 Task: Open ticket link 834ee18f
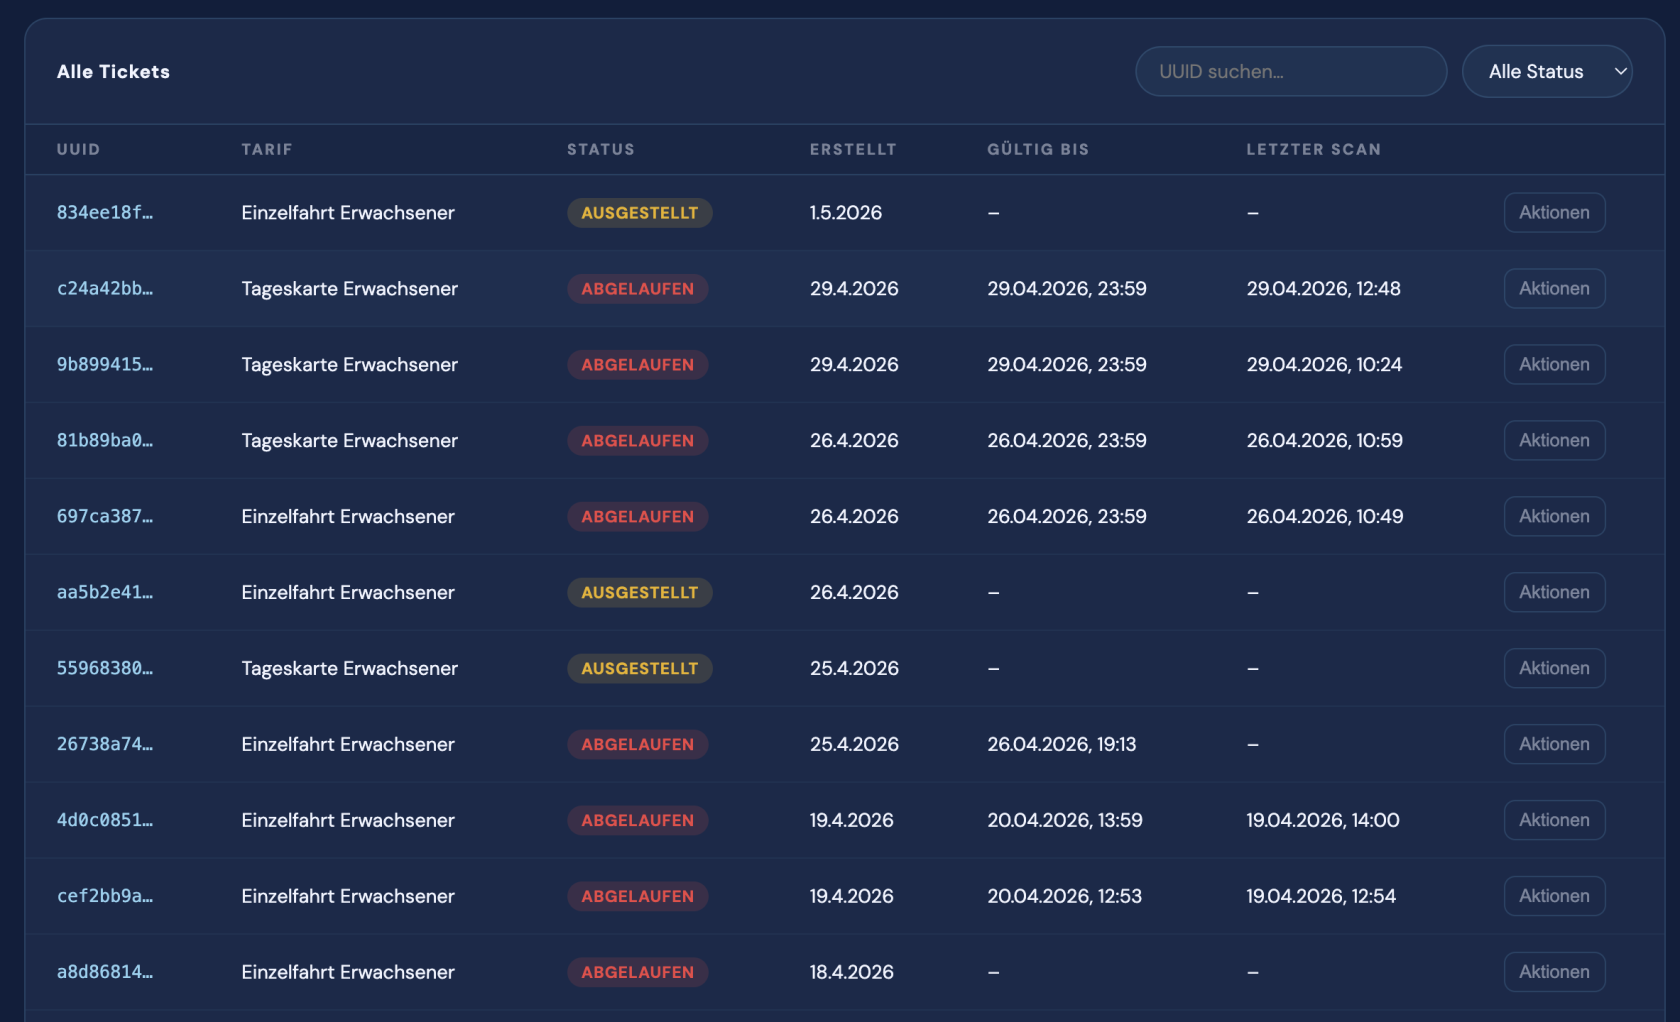(x=105, y=213)
